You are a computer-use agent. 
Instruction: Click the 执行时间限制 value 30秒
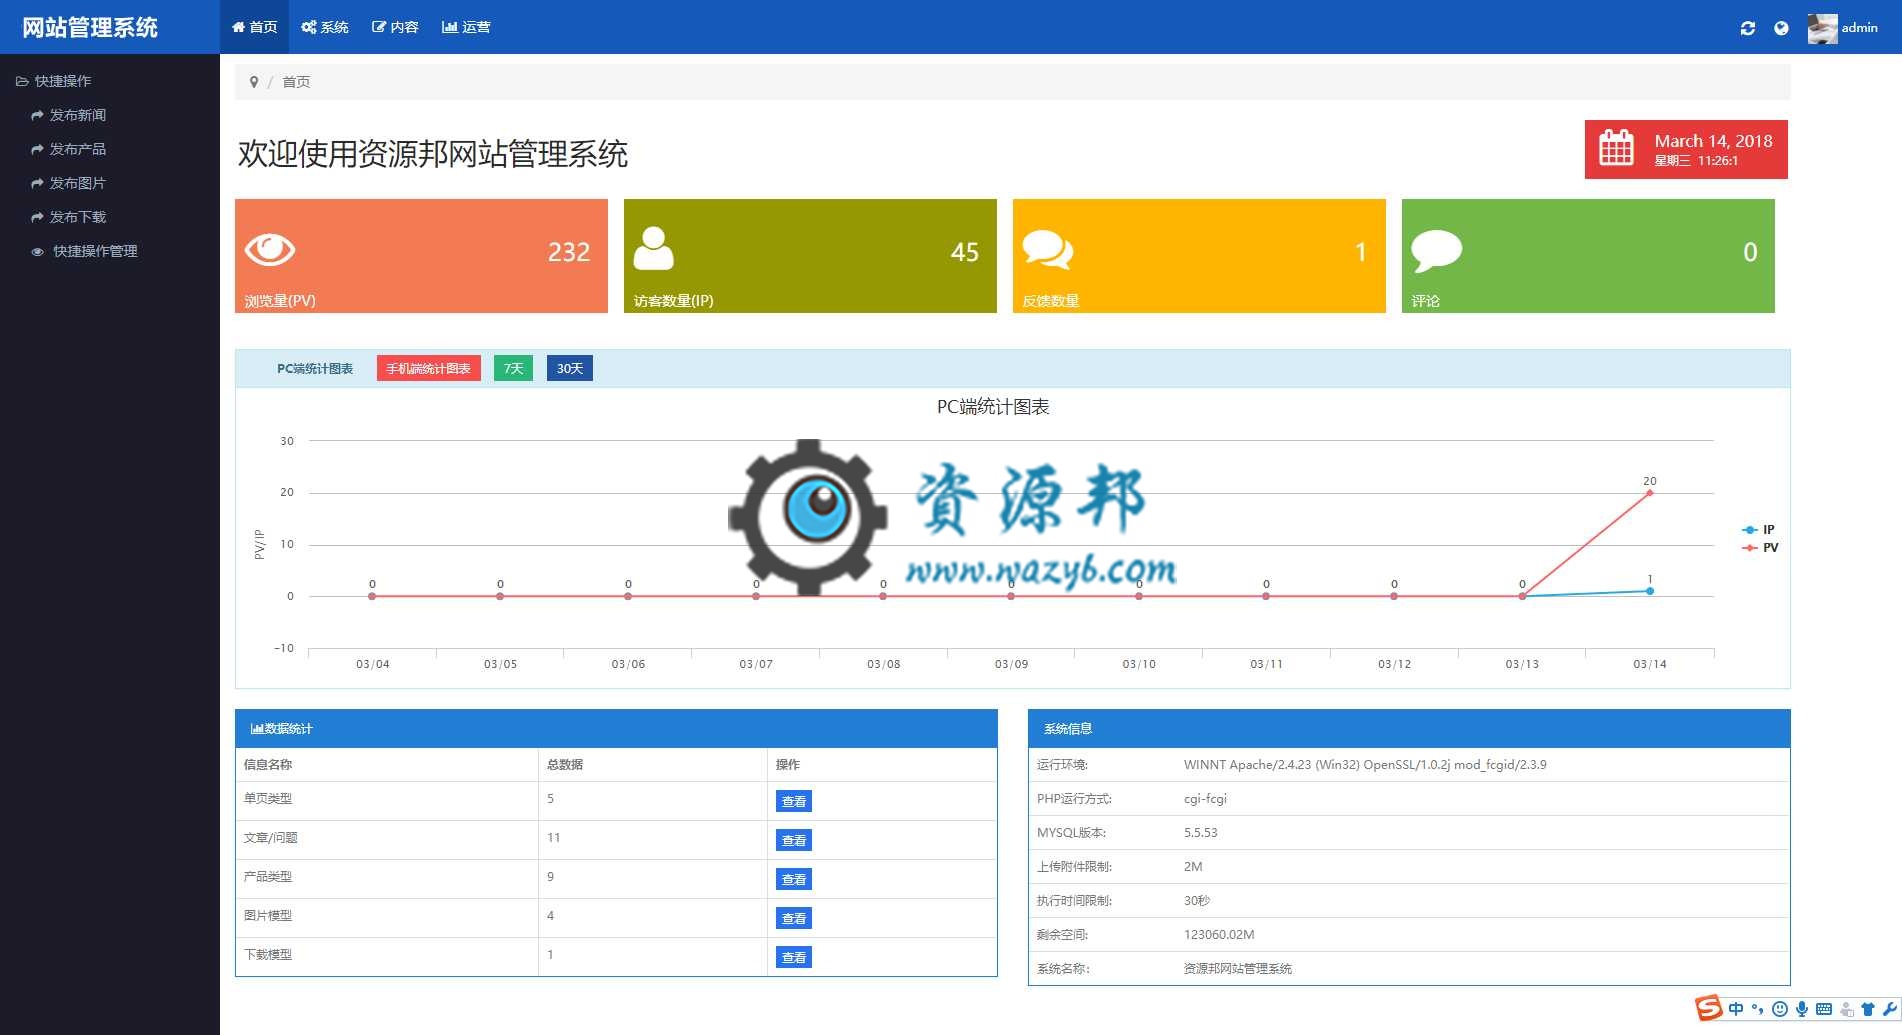1197,900
